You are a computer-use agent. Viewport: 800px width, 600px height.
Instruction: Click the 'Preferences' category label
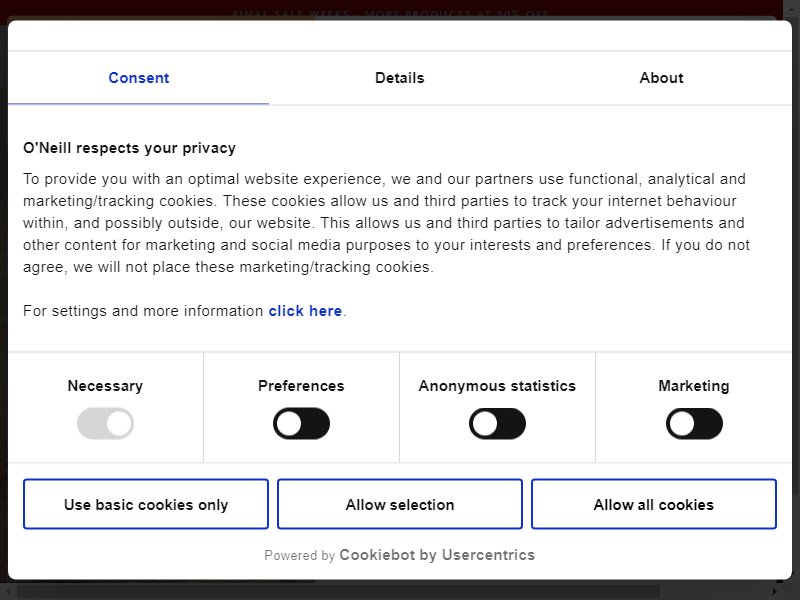pyautogui.click(x=301, y=386)
